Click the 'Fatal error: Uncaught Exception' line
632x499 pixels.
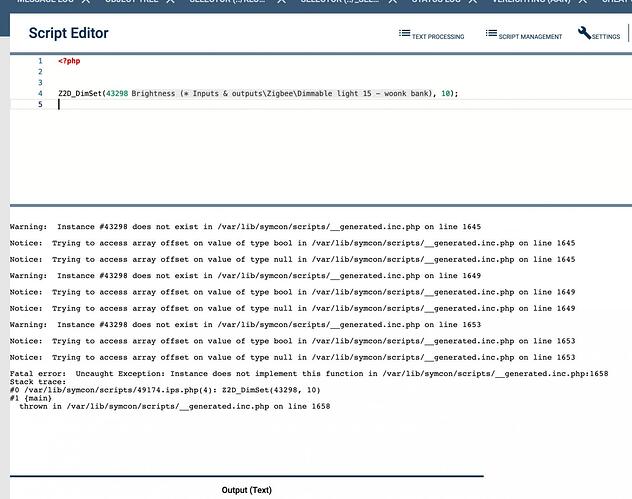pos(309,374)
